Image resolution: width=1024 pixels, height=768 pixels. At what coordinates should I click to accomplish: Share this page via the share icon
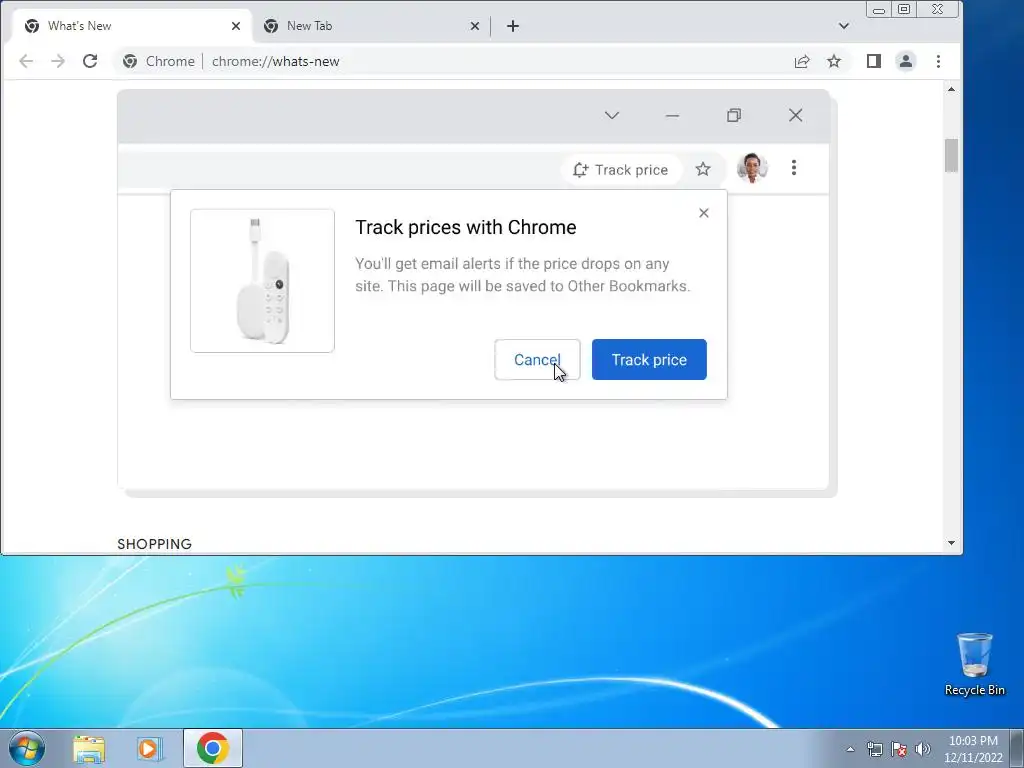click(x=802, y=61)
